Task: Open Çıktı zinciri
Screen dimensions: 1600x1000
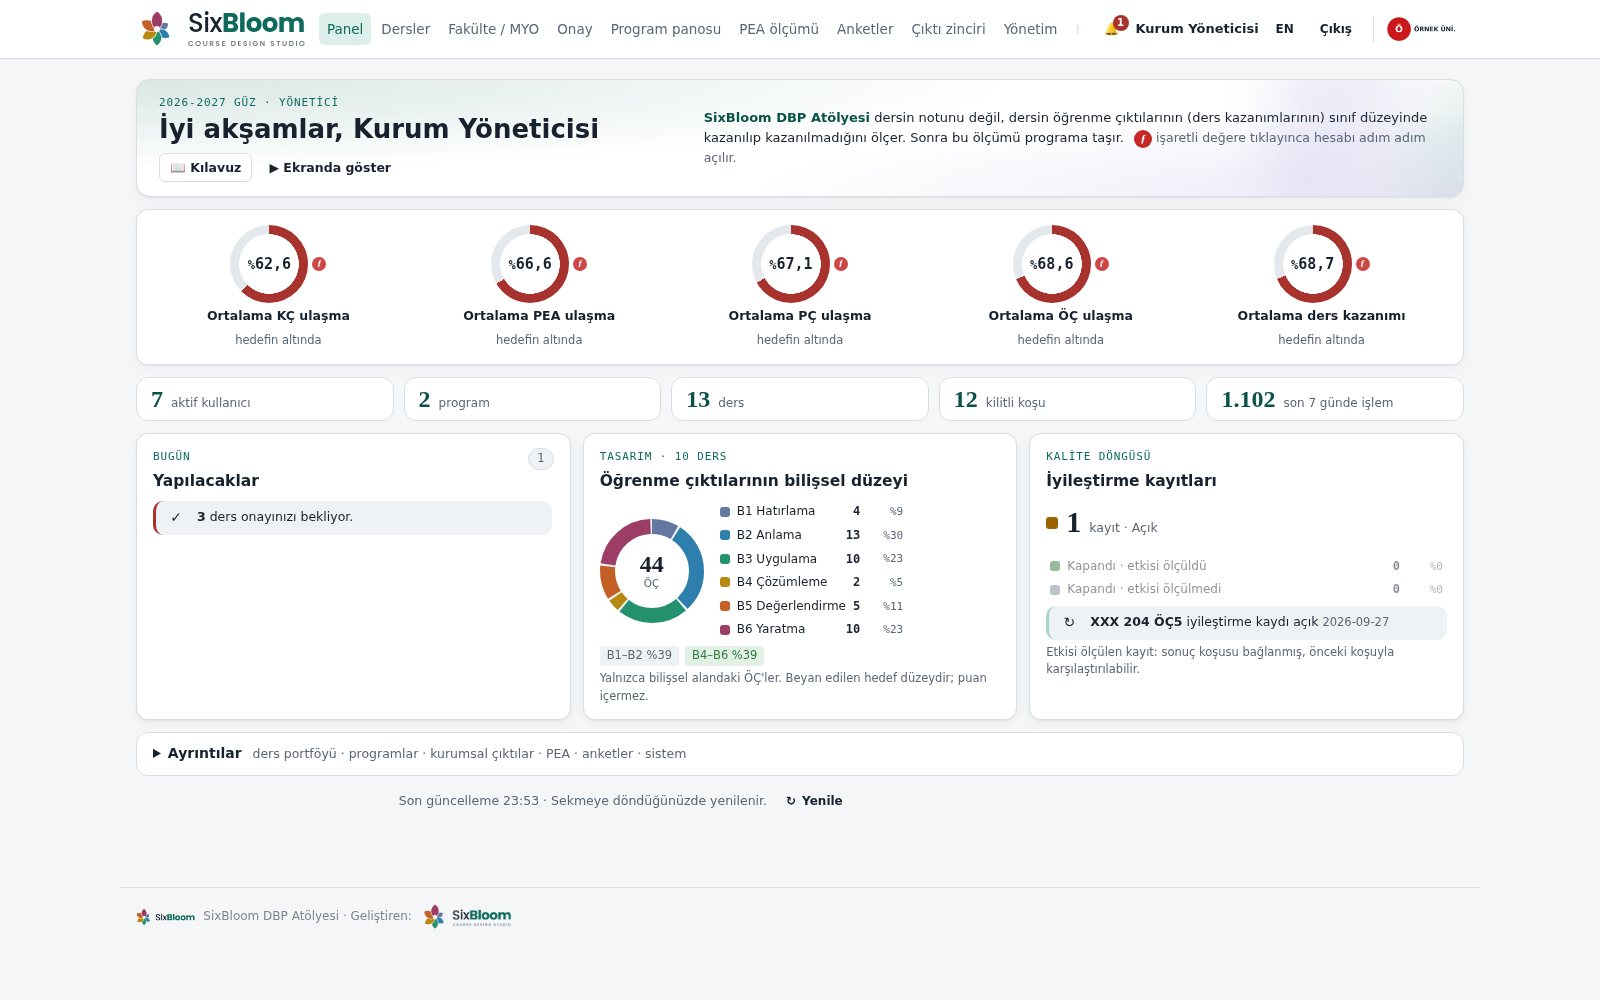Action: [x=948, y=29]
